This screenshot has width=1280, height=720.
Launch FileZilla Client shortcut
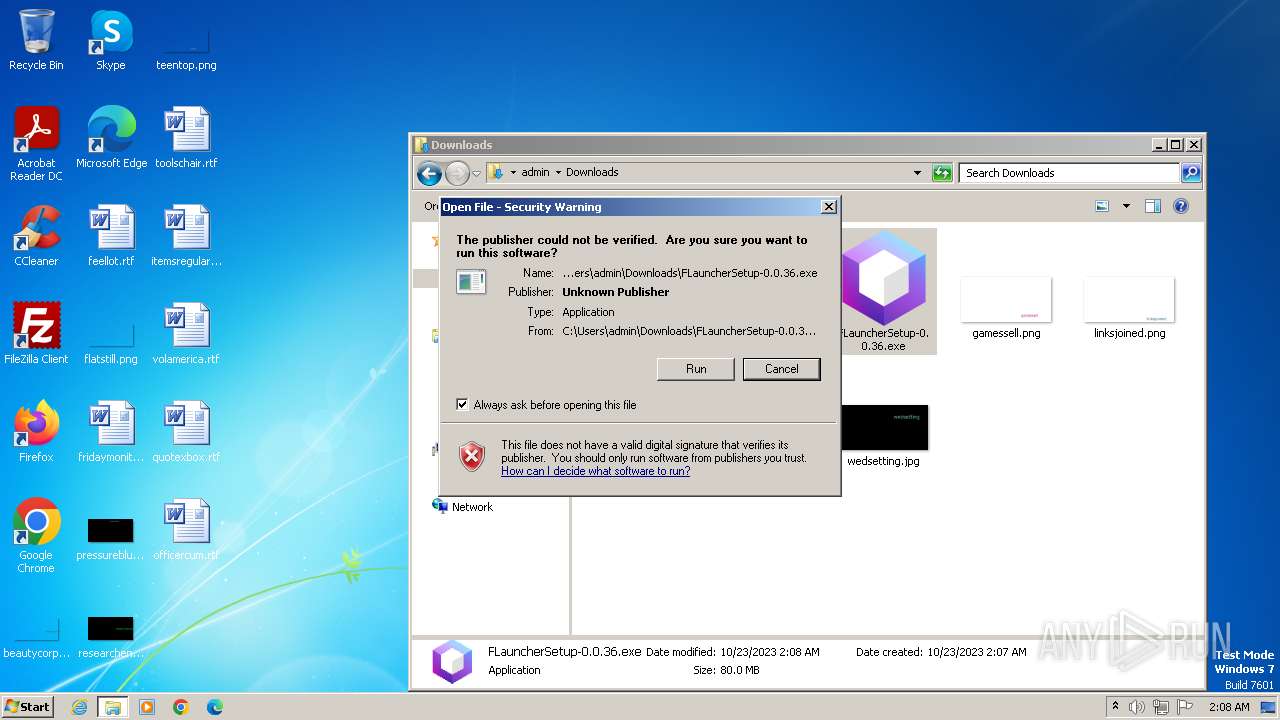coord(36,333)
